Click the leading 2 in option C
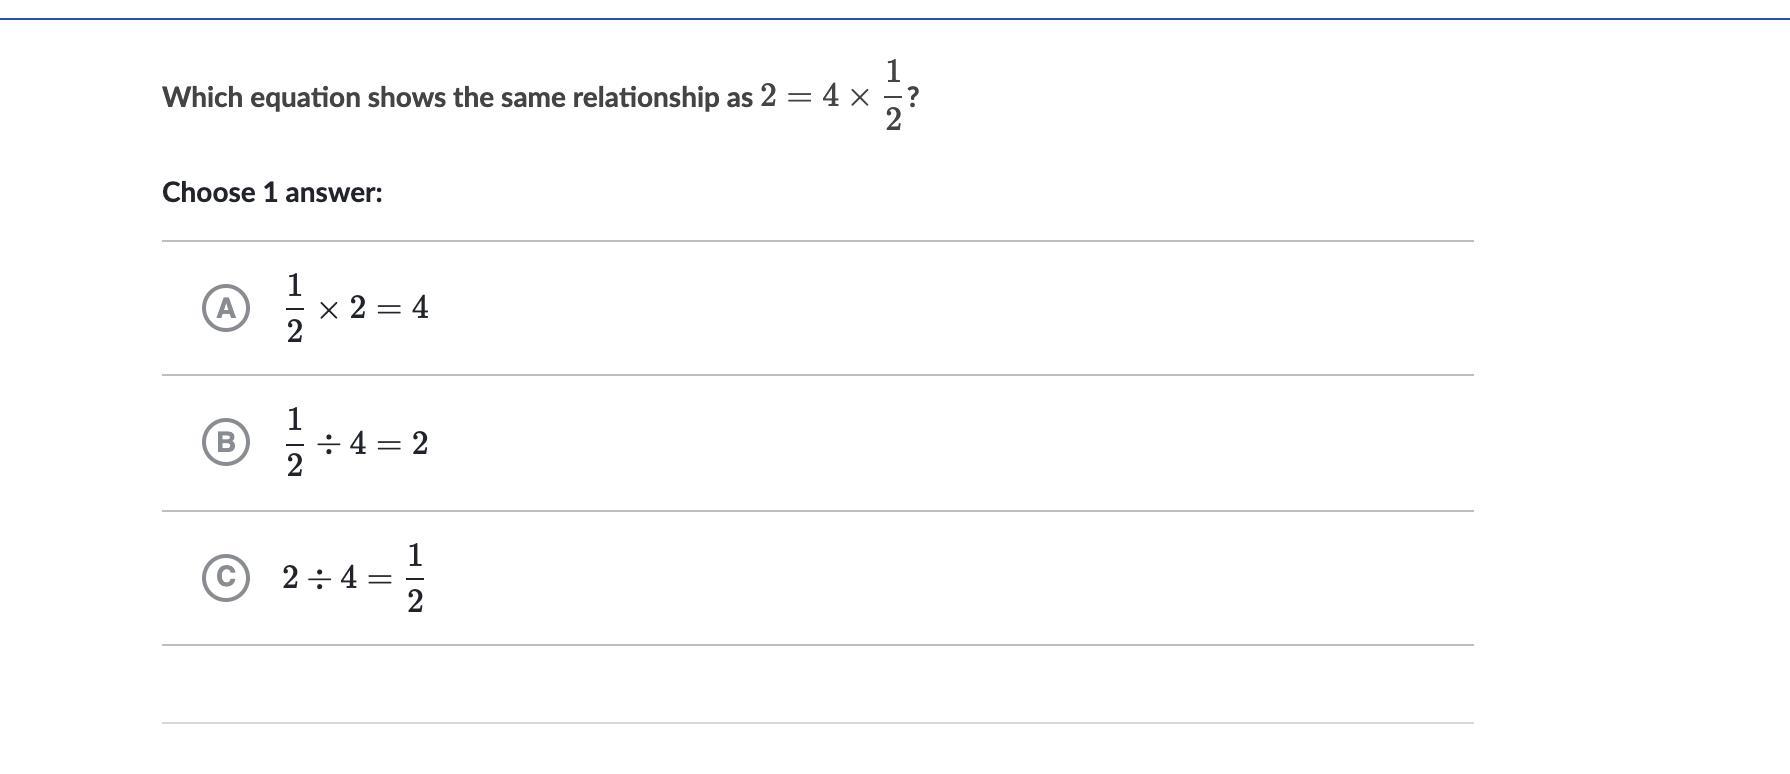1790x774 pixels. (290, 578)
